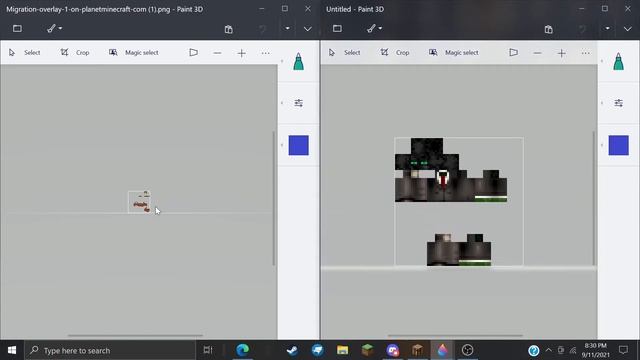This screenshot has width=640, height=360.
Task: Activate Magic select in Untitled window
Action: pos(454,53)
